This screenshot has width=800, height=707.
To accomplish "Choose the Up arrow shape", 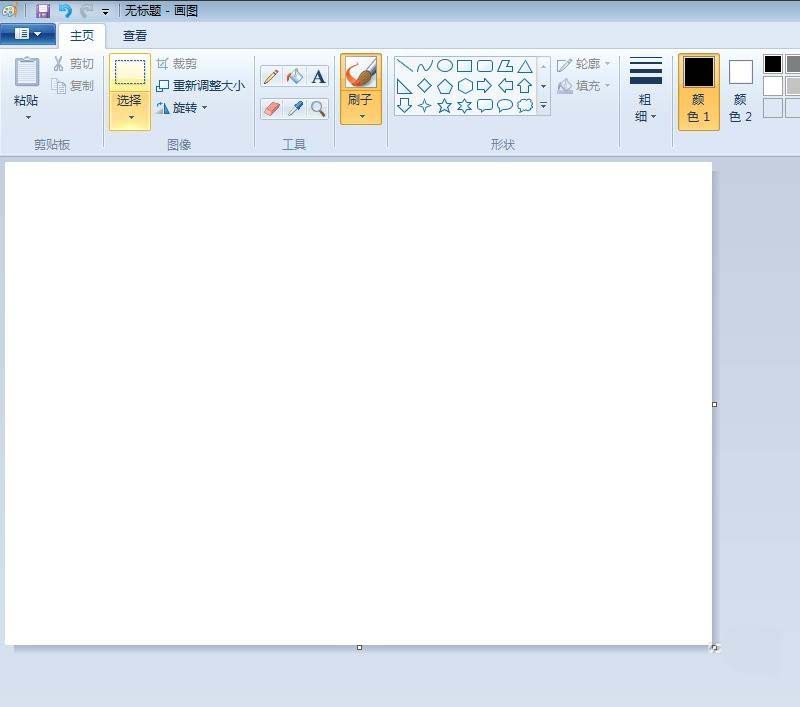I will pos(524,86).
